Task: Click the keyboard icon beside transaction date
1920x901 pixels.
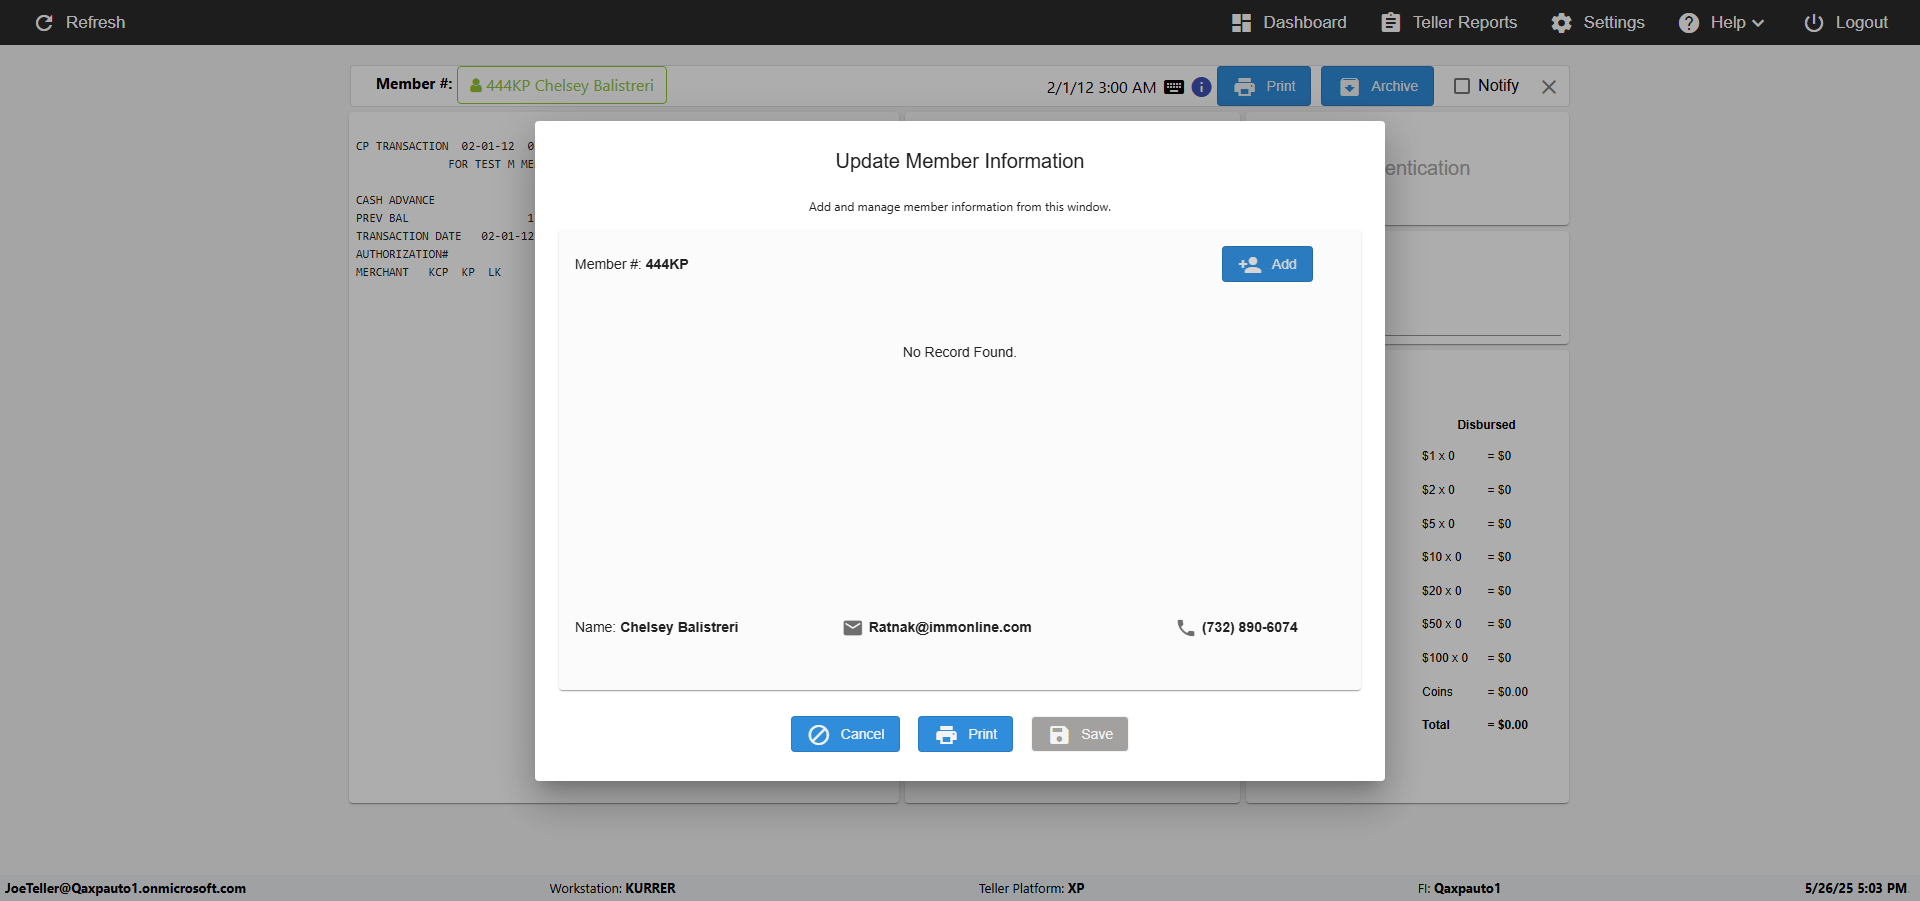Action: pyautogui.click(x=1174, y=87)
